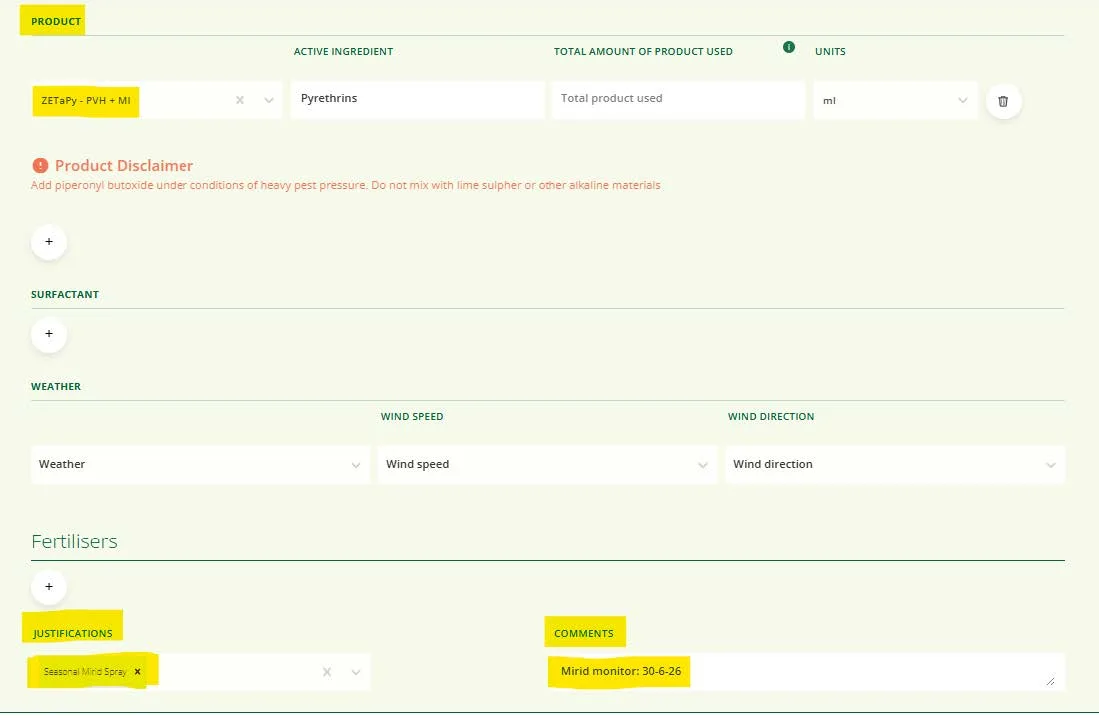
Task: Show info tooltip for total amount of product used
Action: [x=789, y=47]
